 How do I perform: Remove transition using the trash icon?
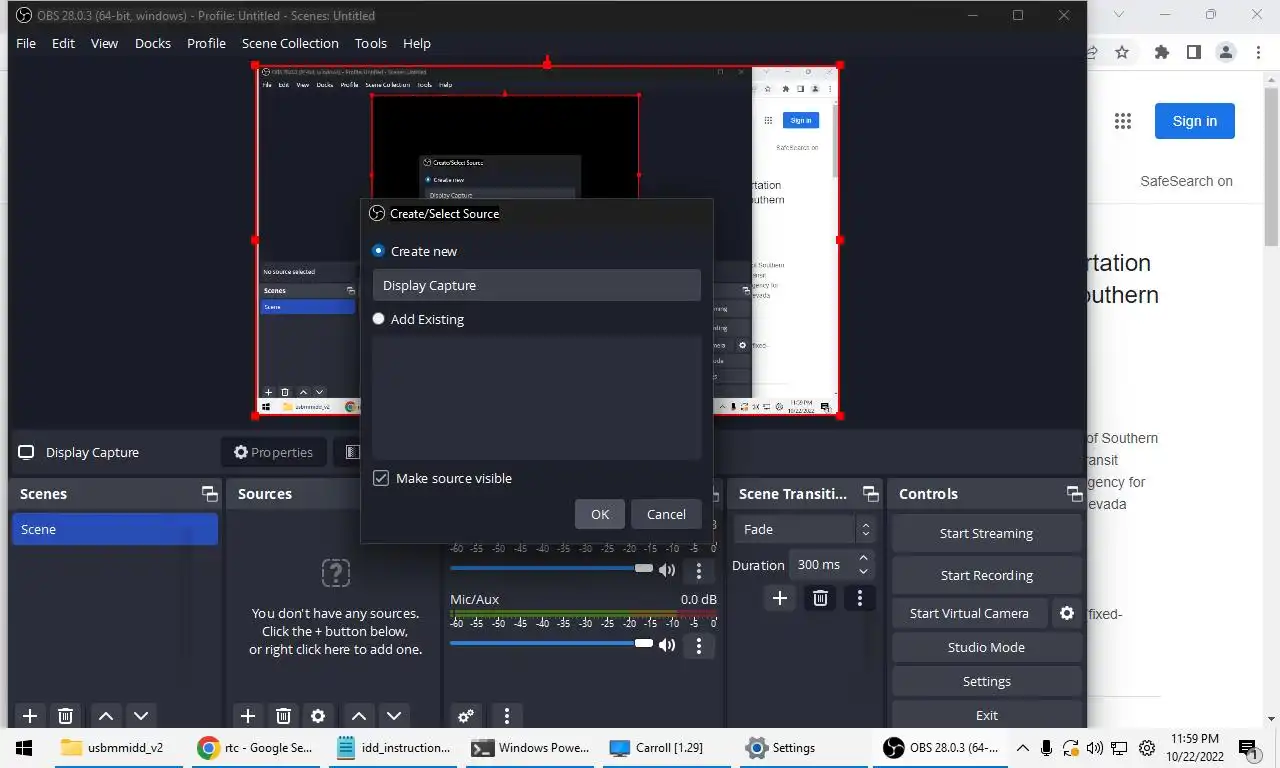(820, 598)
